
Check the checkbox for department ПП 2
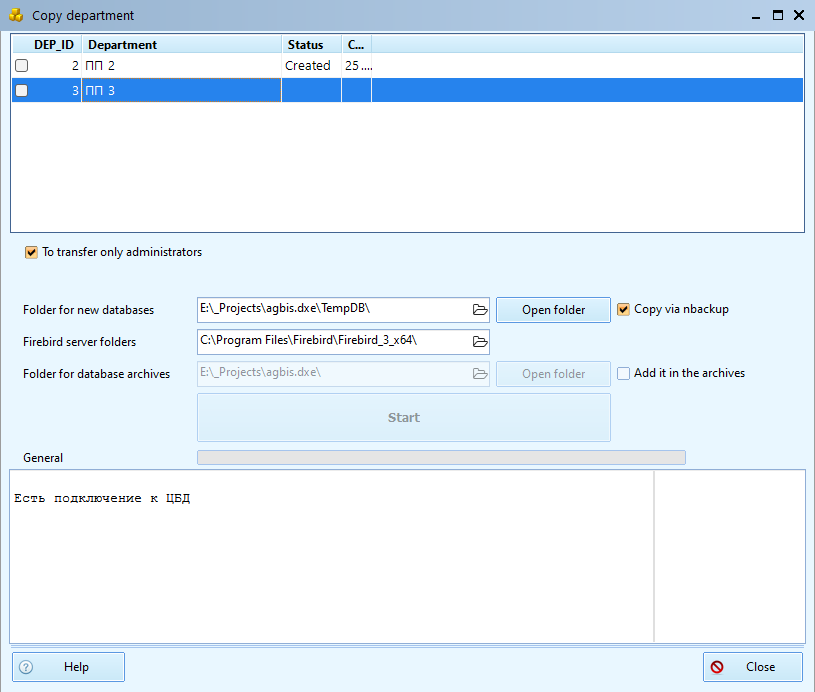coord(22,66)
